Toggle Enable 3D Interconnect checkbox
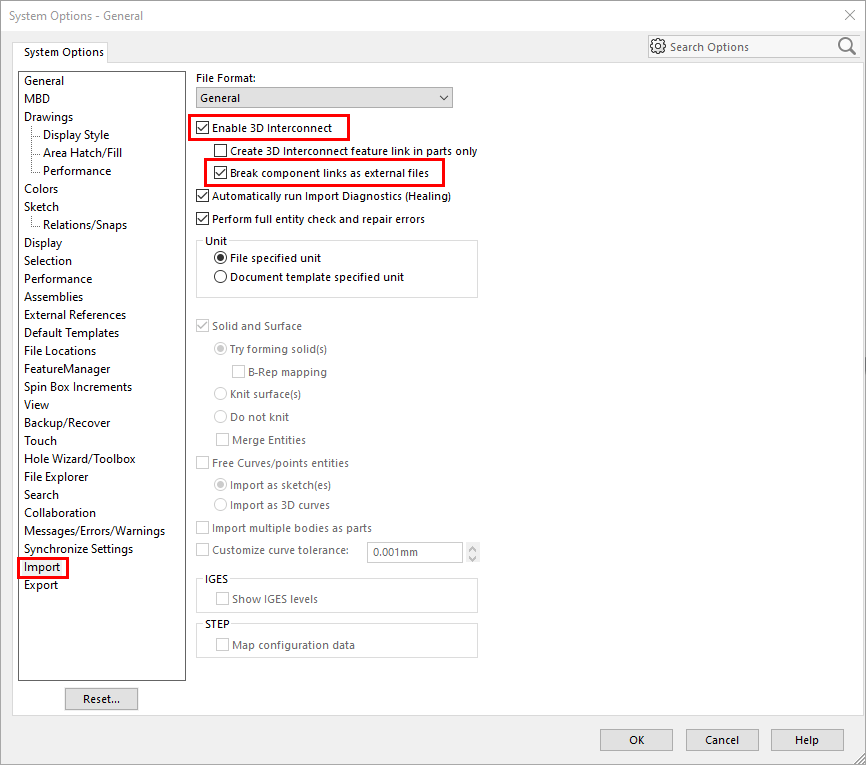This screenshot has width=866, height=765. 203,128
